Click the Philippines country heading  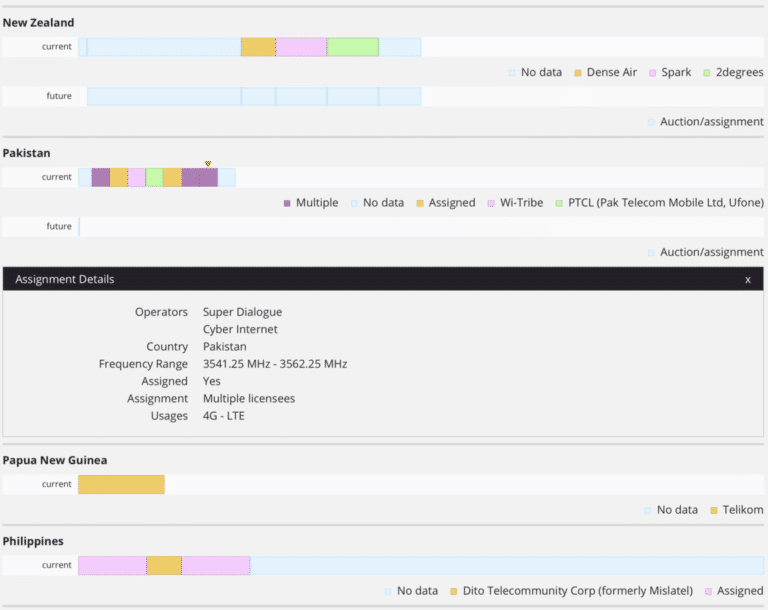[33, 541]
